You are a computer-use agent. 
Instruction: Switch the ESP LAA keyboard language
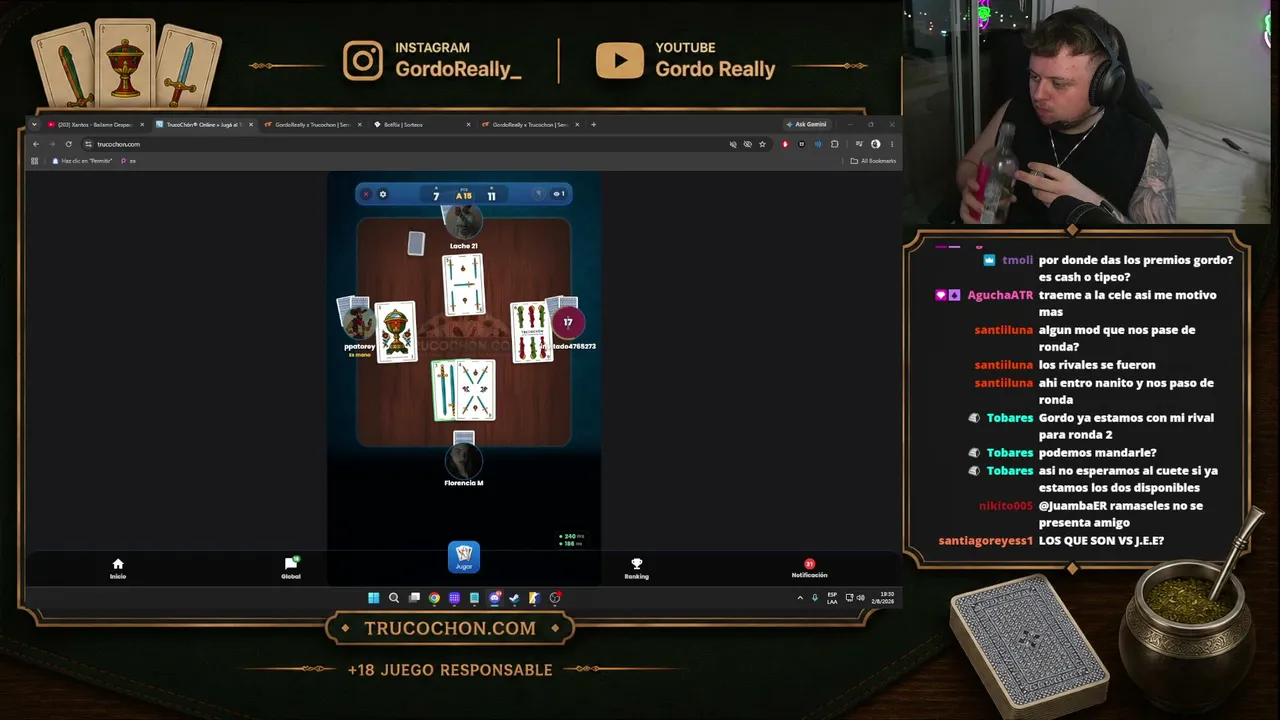(x=832, y=598)
